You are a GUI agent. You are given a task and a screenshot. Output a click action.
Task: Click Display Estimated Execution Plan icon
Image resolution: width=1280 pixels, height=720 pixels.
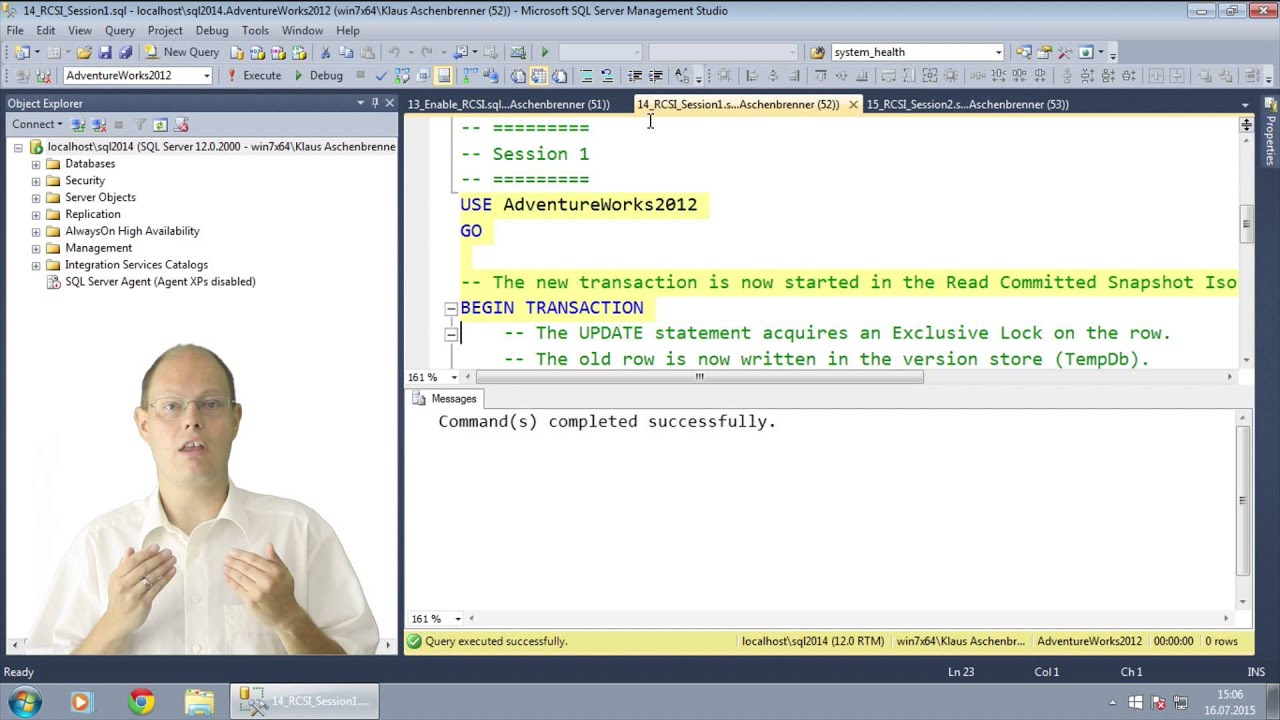[x=402, y=75]
